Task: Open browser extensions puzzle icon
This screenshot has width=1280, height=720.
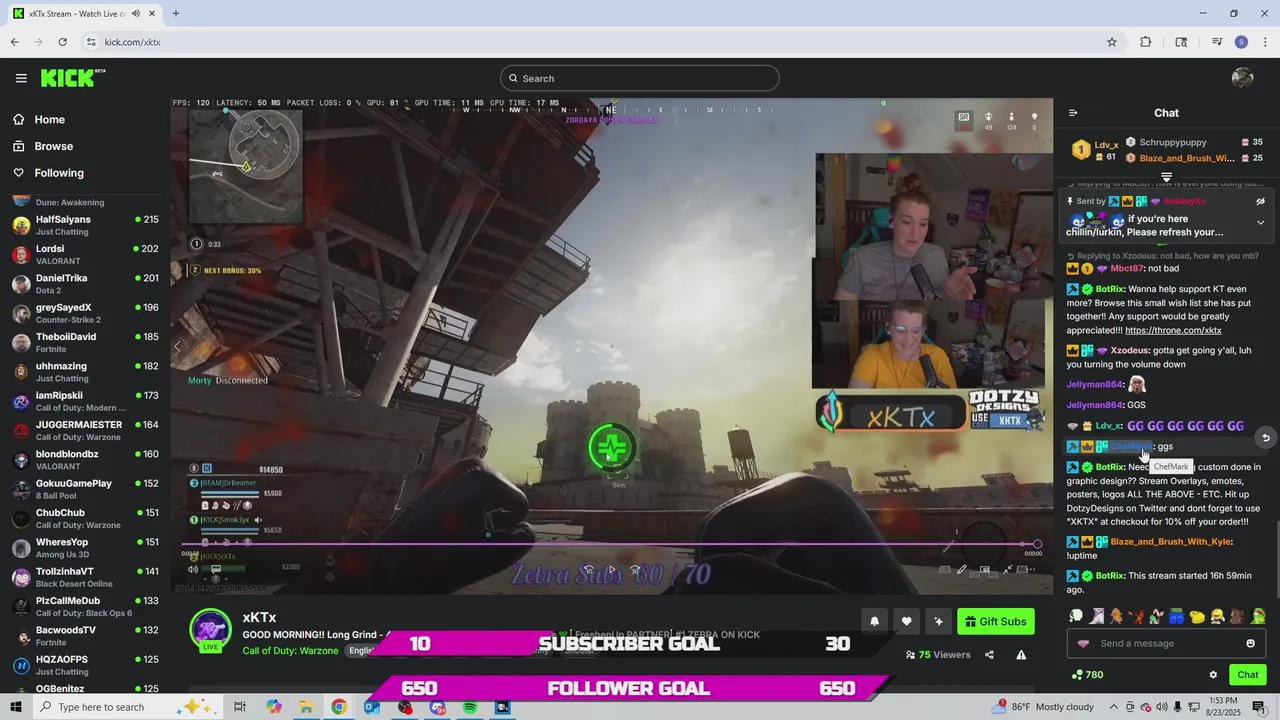Action: click(1146, 42)
